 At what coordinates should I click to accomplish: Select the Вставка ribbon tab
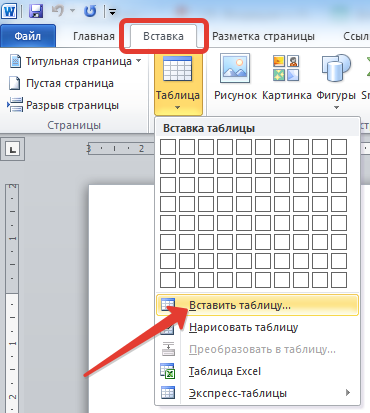(163, 36)
